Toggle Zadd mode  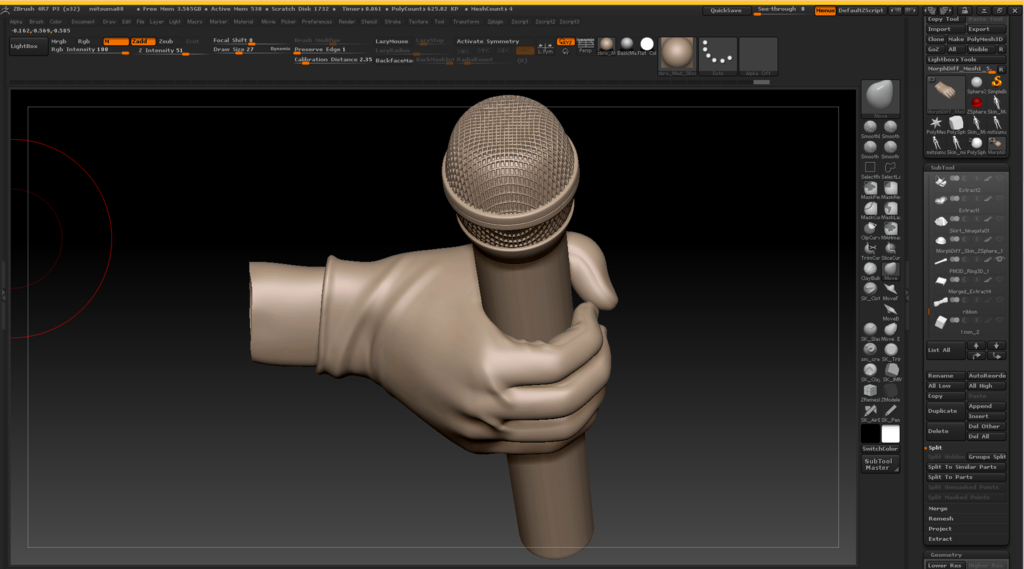click(x=143, y=41)
